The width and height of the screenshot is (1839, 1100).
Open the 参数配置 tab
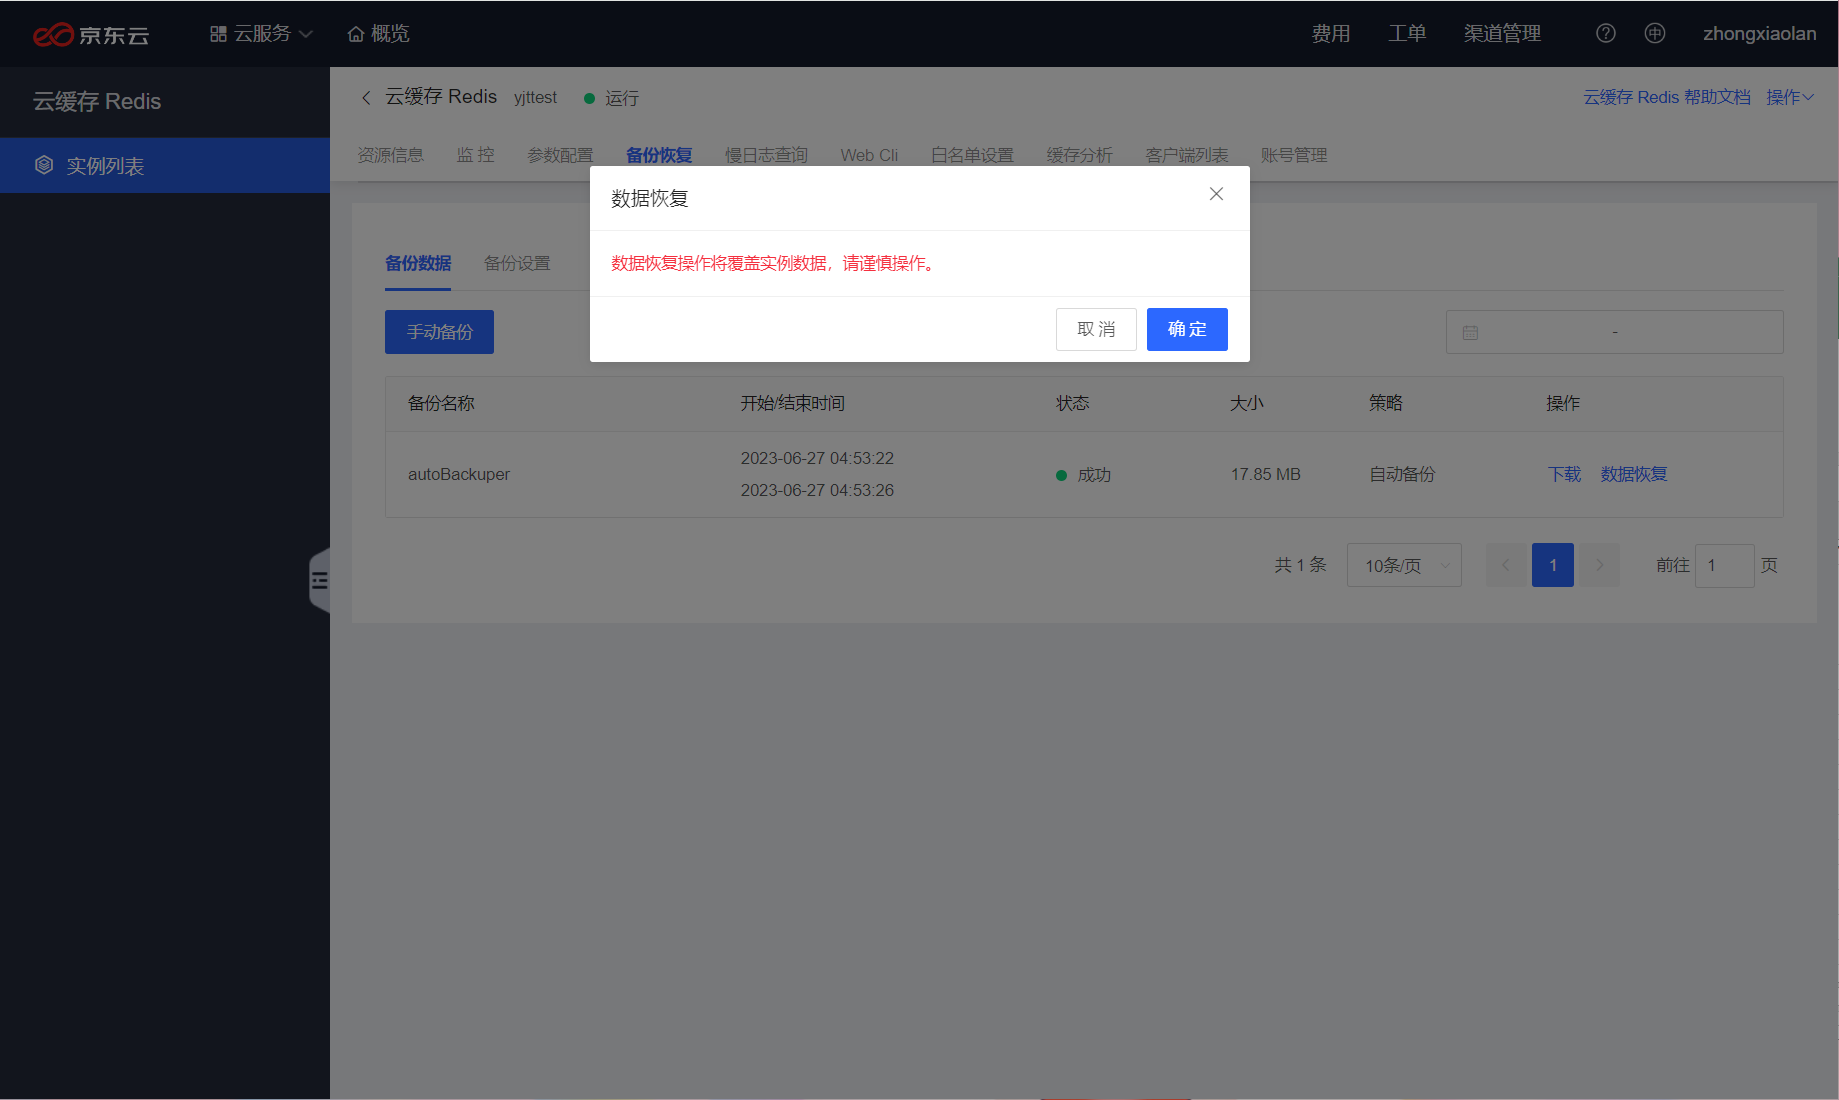coord(560,155)
